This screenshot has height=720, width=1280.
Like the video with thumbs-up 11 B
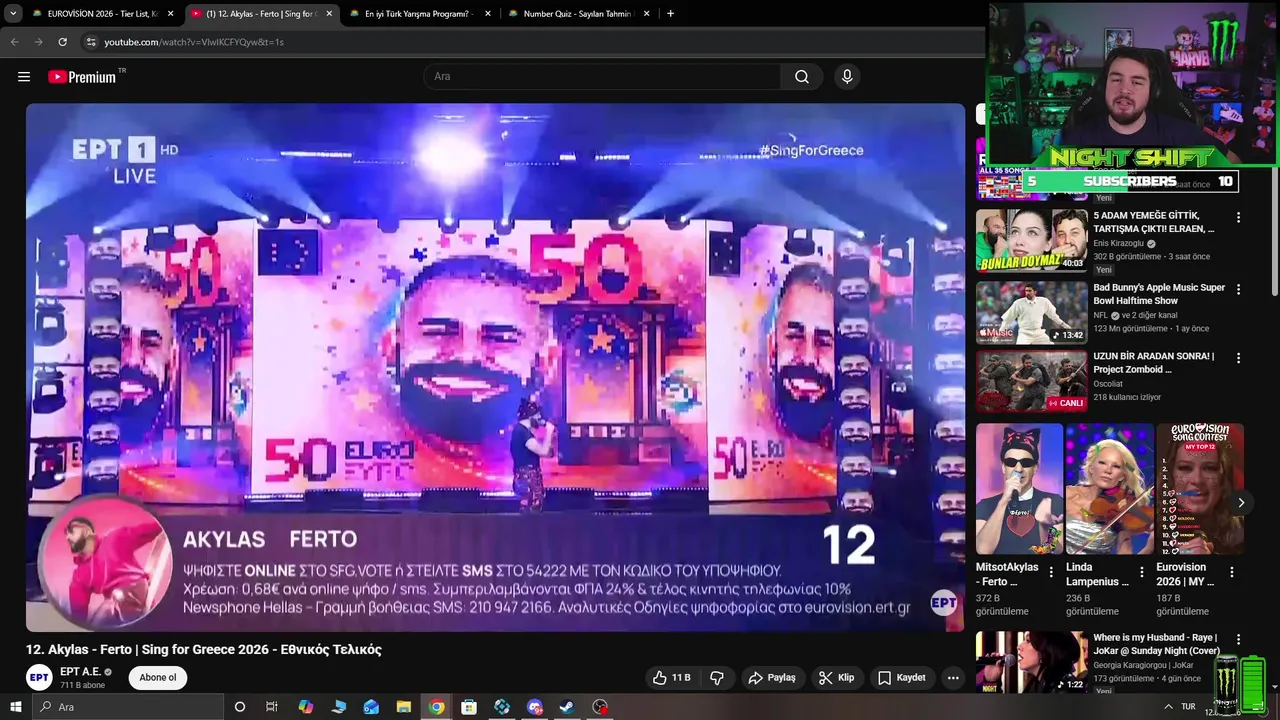[671, 678]
